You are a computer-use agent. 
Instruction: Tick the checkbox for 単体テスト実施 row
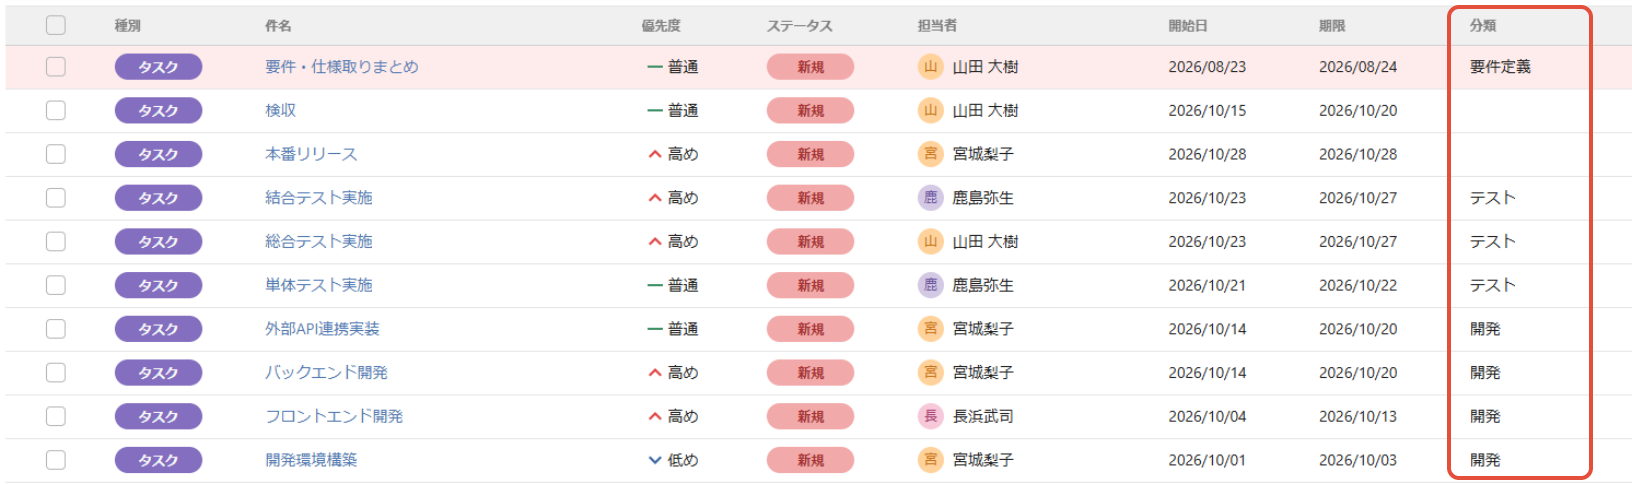pyautogui.click(x=56, y=285)
